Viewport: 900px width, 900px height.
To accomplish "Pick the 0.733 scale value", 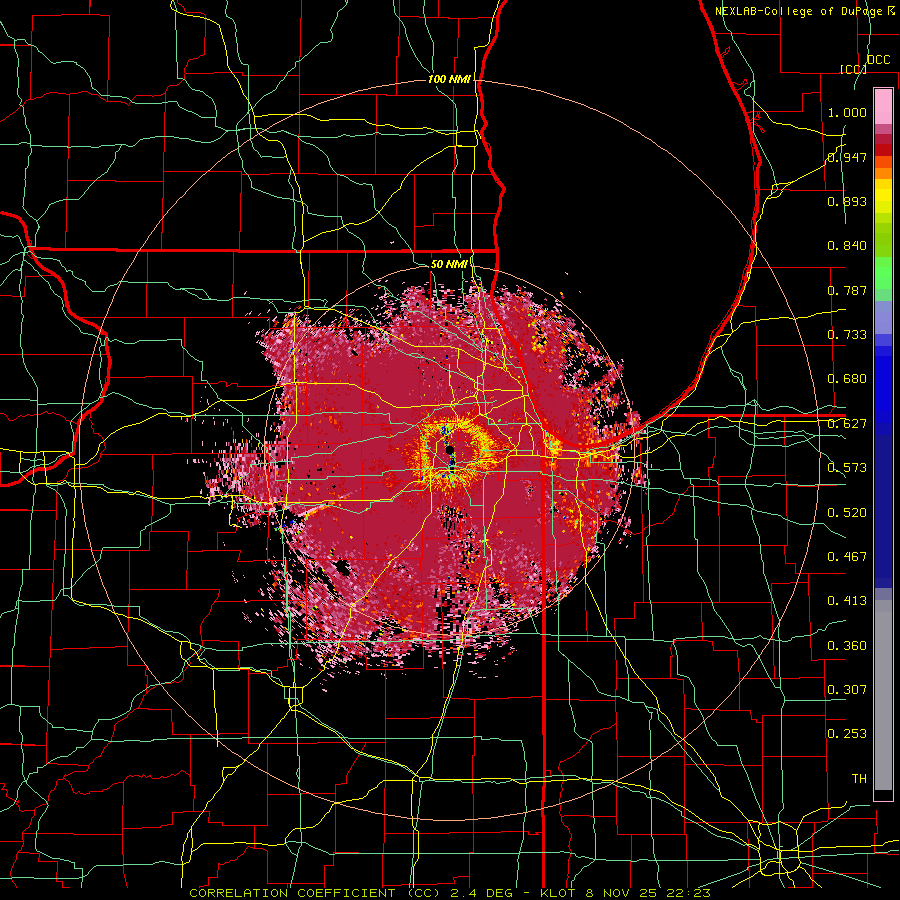I will (x=847, y=335).
